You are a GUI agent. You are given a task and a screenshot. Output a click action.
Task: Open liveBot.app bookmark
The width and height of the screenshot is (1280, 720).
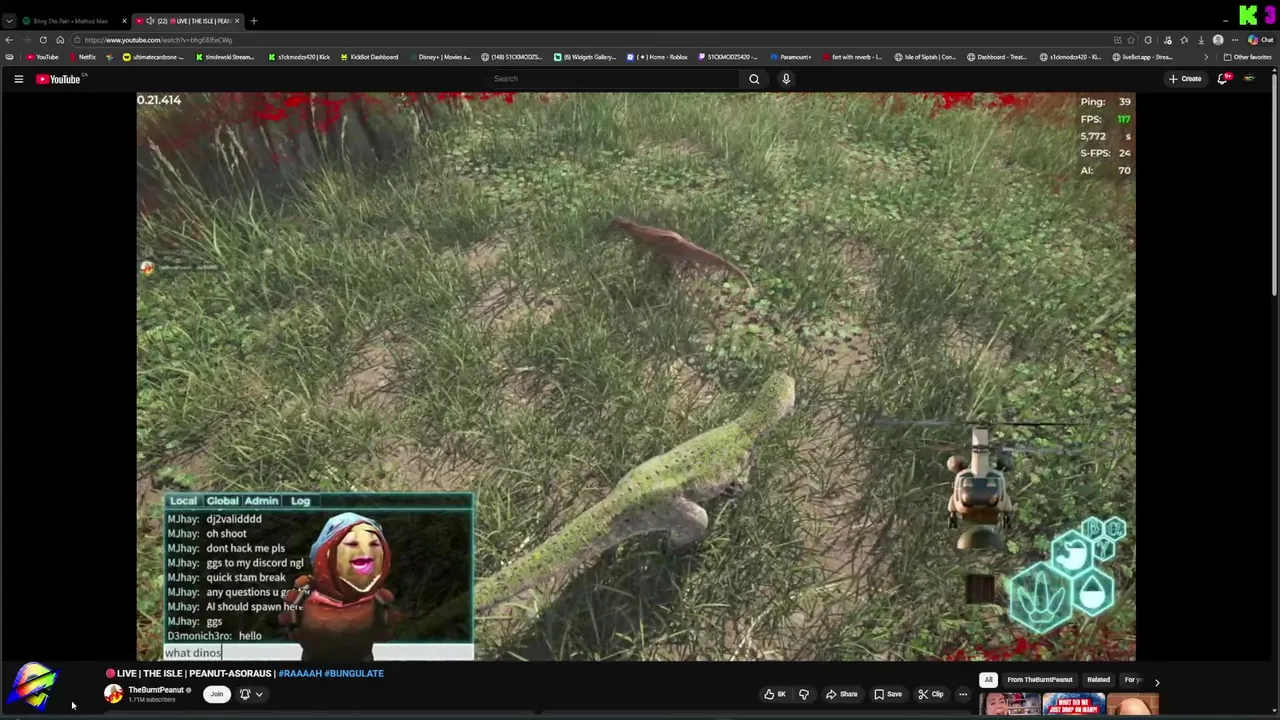click(1143, 57)
